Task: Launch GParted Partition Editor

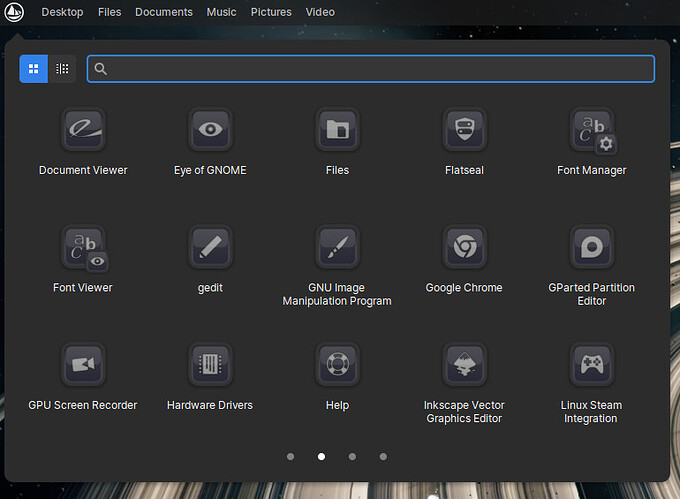Action: click(592, 247)
